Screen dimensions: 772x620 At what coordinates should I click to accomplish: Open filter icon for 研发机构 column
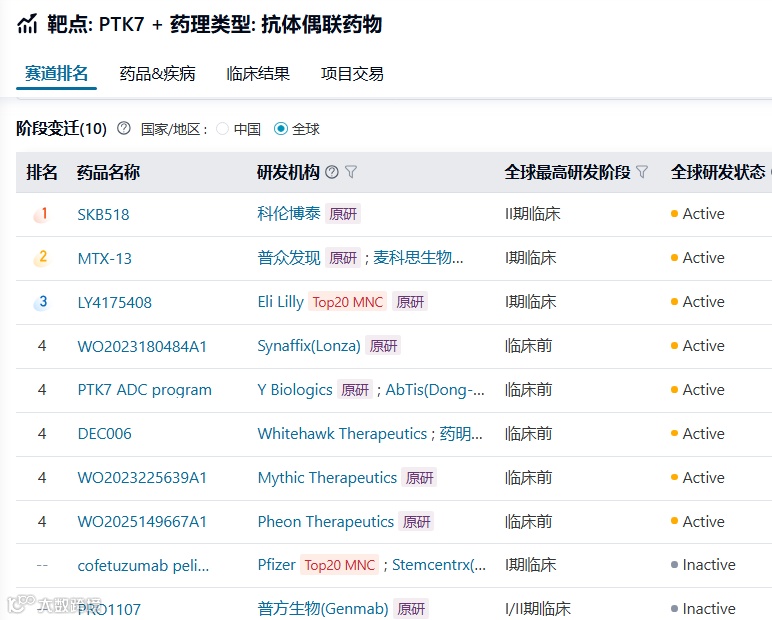point(351,172)
